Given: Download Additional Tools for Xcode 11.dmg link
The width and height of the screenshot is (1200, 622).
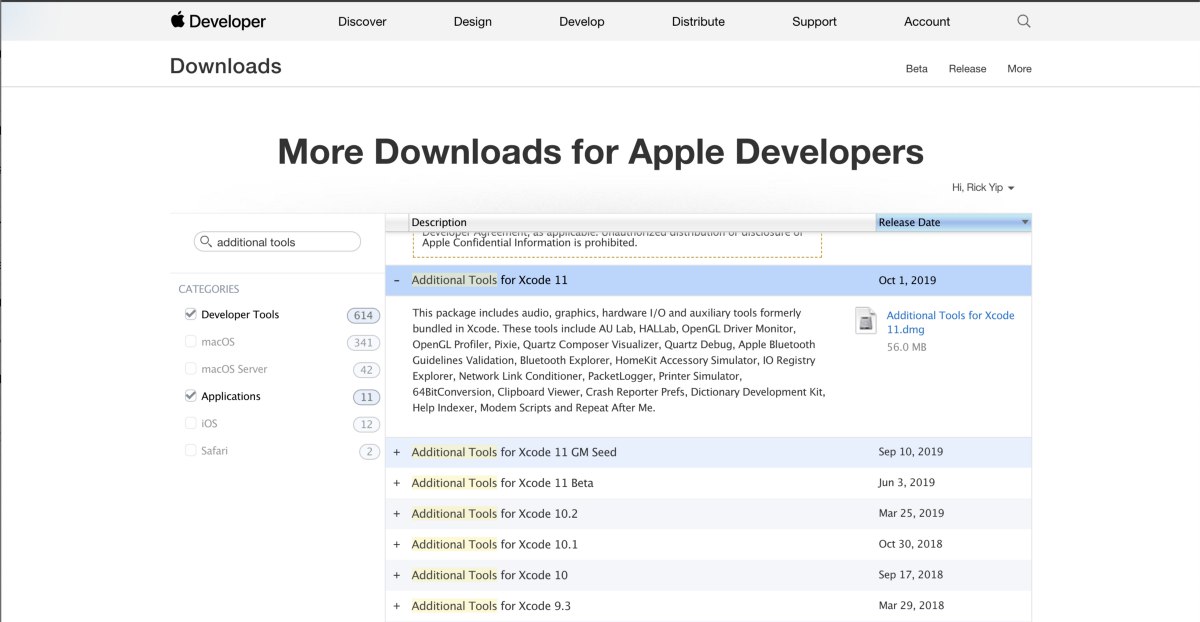Looking at the screenshot, I should click(950, 322).
